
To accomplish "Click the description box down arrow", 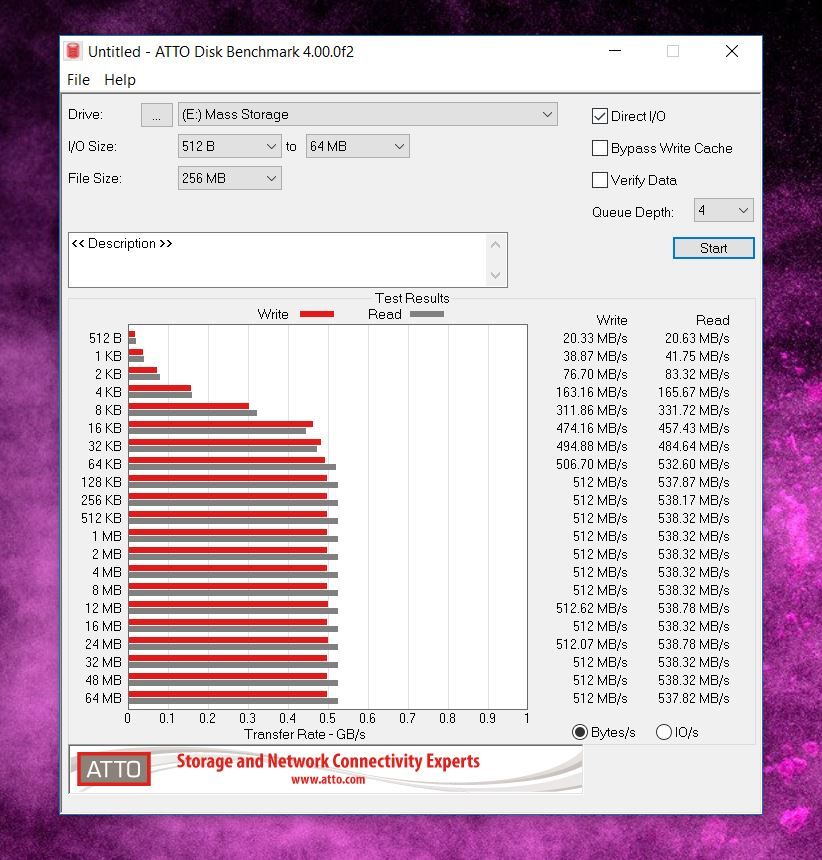I will click(x=496, y=275).
